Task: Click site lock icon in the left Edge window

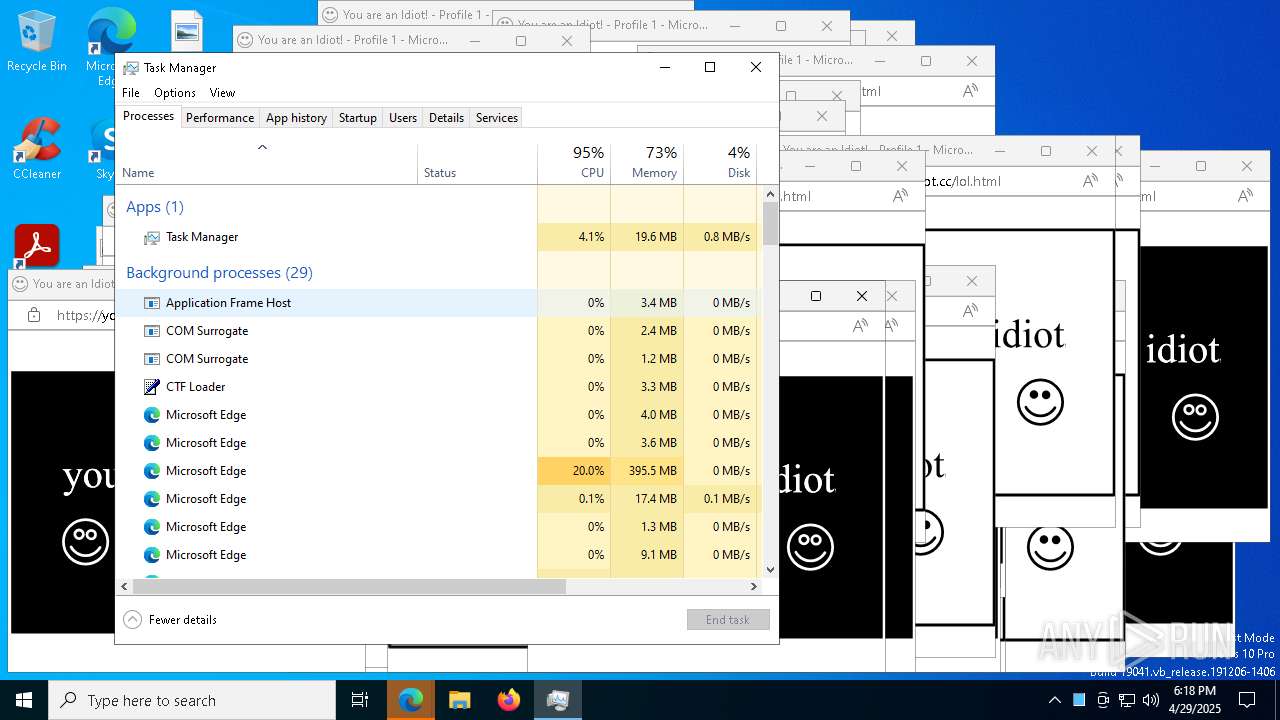Action: coord(34,315)
